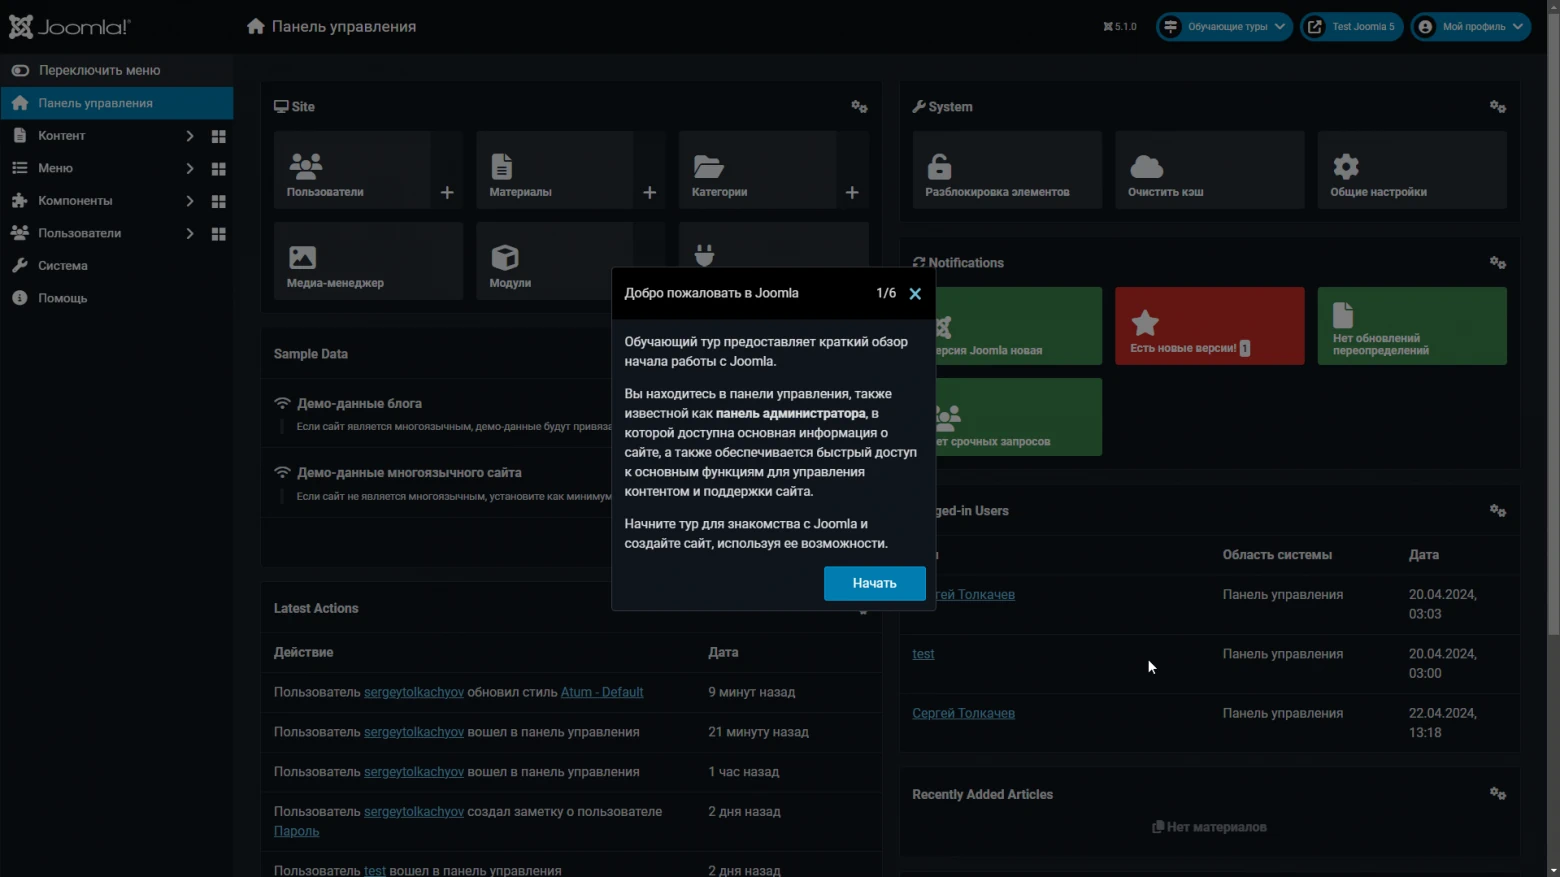Click Нет обновлений переопределений notification

pos(1411,326)
